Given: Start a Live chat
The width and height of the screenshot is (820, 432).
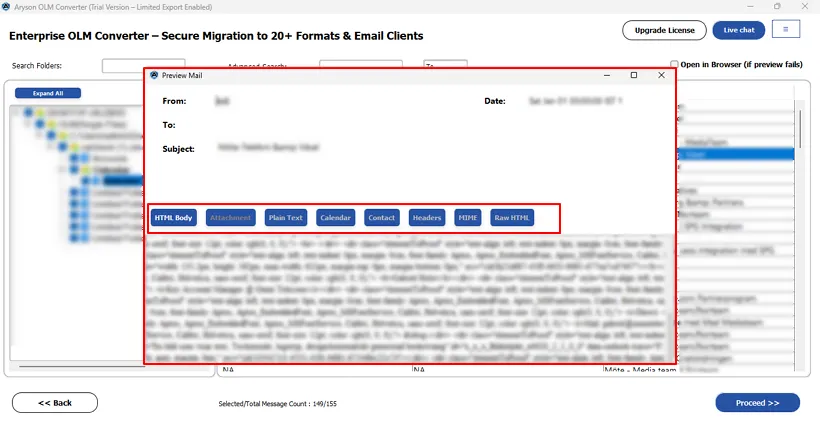Looking at the screenshot, I should (x=739, y=30).
